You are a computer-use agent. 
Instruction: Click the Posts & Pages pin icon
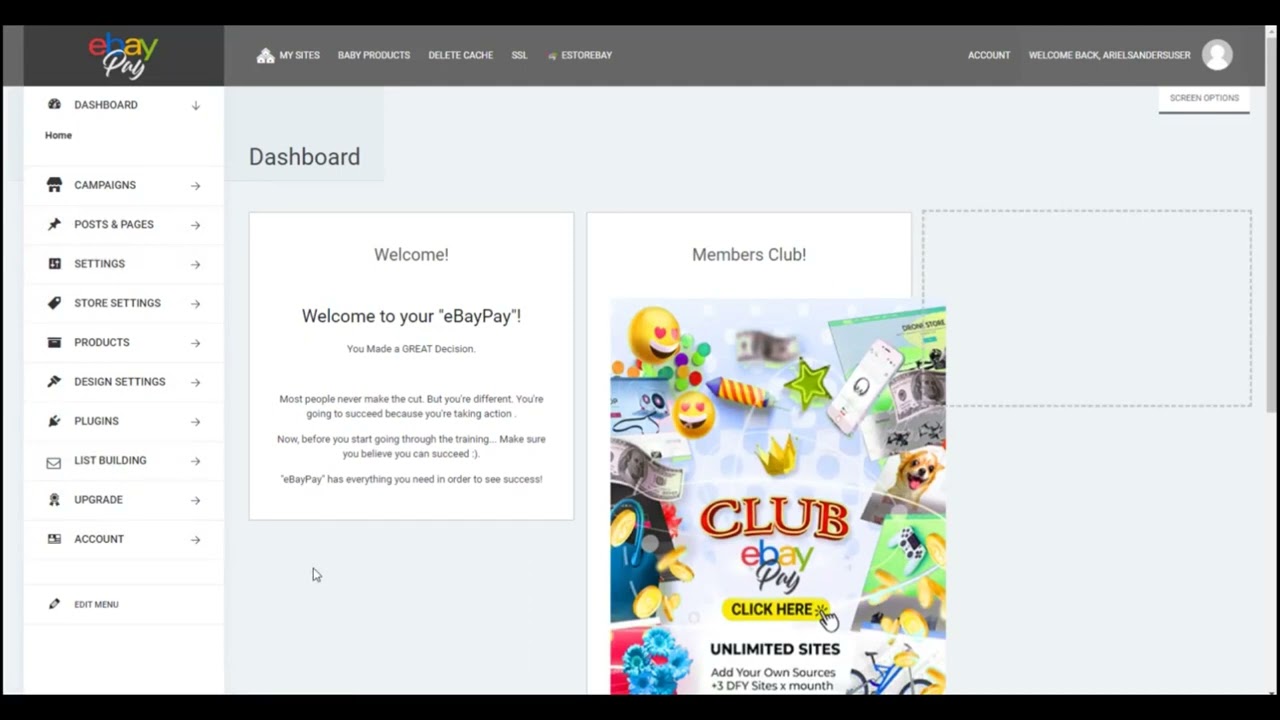click(x=54, y=224)
